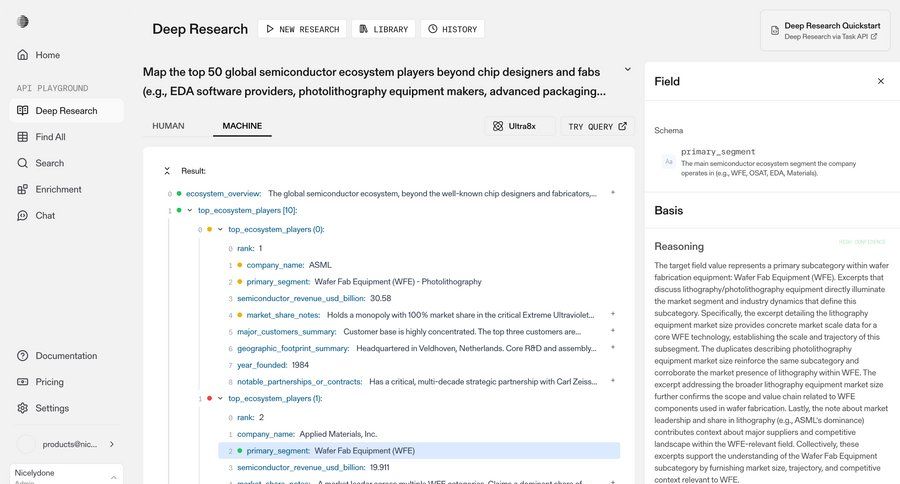Click the Search magnifier icon
The image size is (900, 484).
[23, 163]
